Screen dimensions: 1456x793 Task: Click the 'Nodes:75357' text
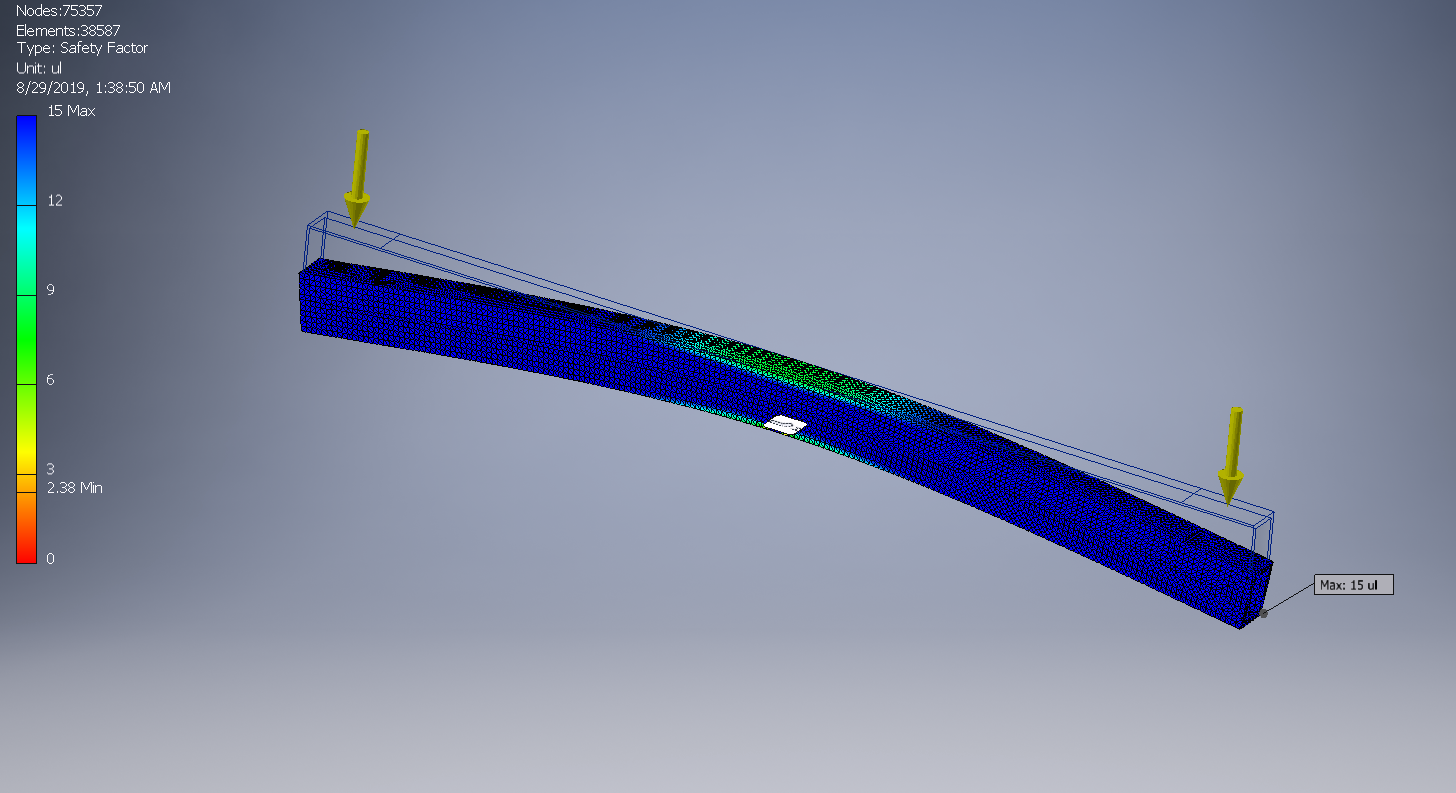(59, 10)
